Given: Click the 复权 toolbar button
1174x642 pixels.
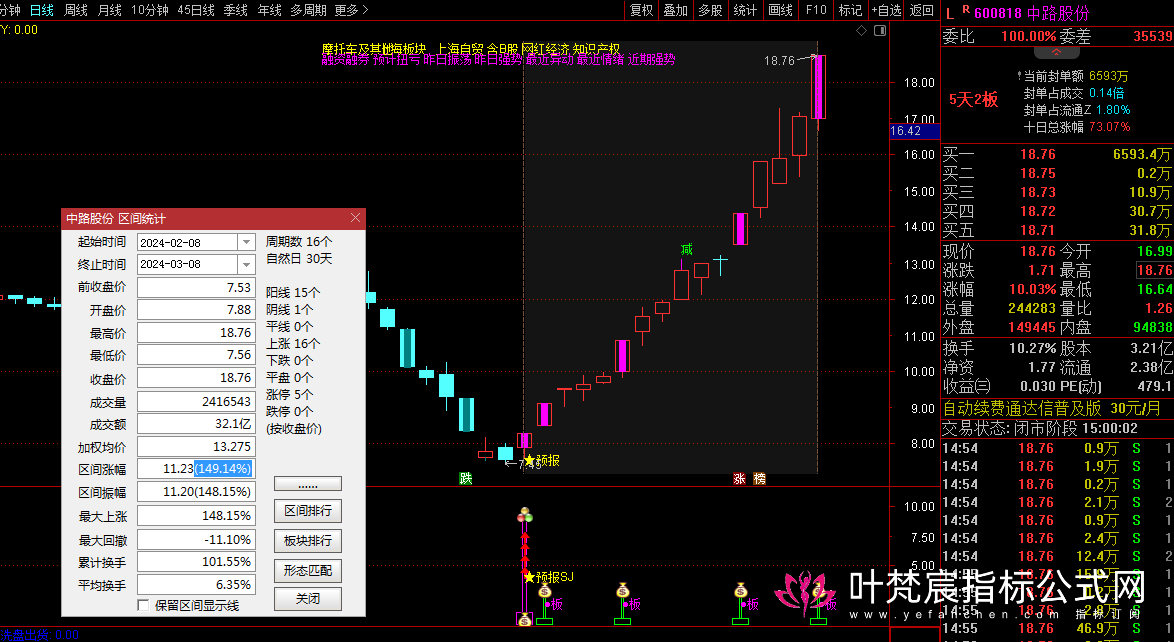Looking at the screenshot, I should click(641, 10).
